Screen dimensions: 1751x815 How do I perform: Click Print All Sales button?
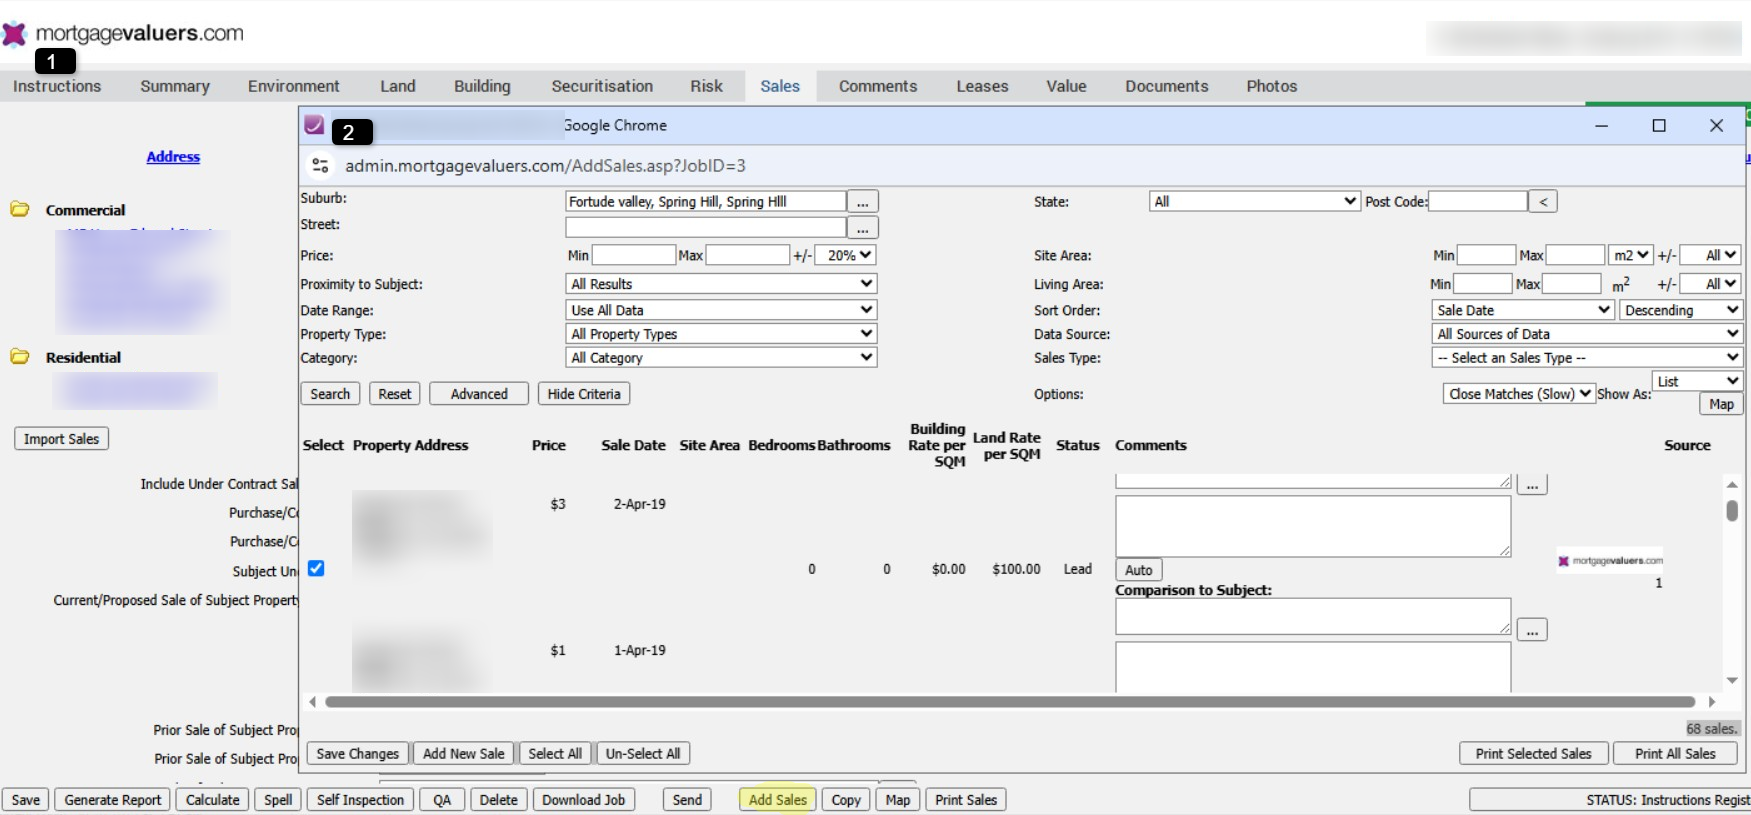tap(1675, 754)
